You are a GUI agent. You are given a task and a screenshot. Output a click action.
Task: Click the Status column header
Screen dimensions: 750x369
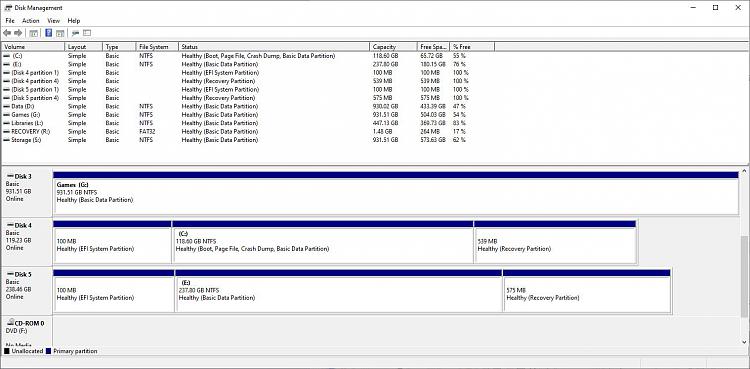tap(274, 47)
